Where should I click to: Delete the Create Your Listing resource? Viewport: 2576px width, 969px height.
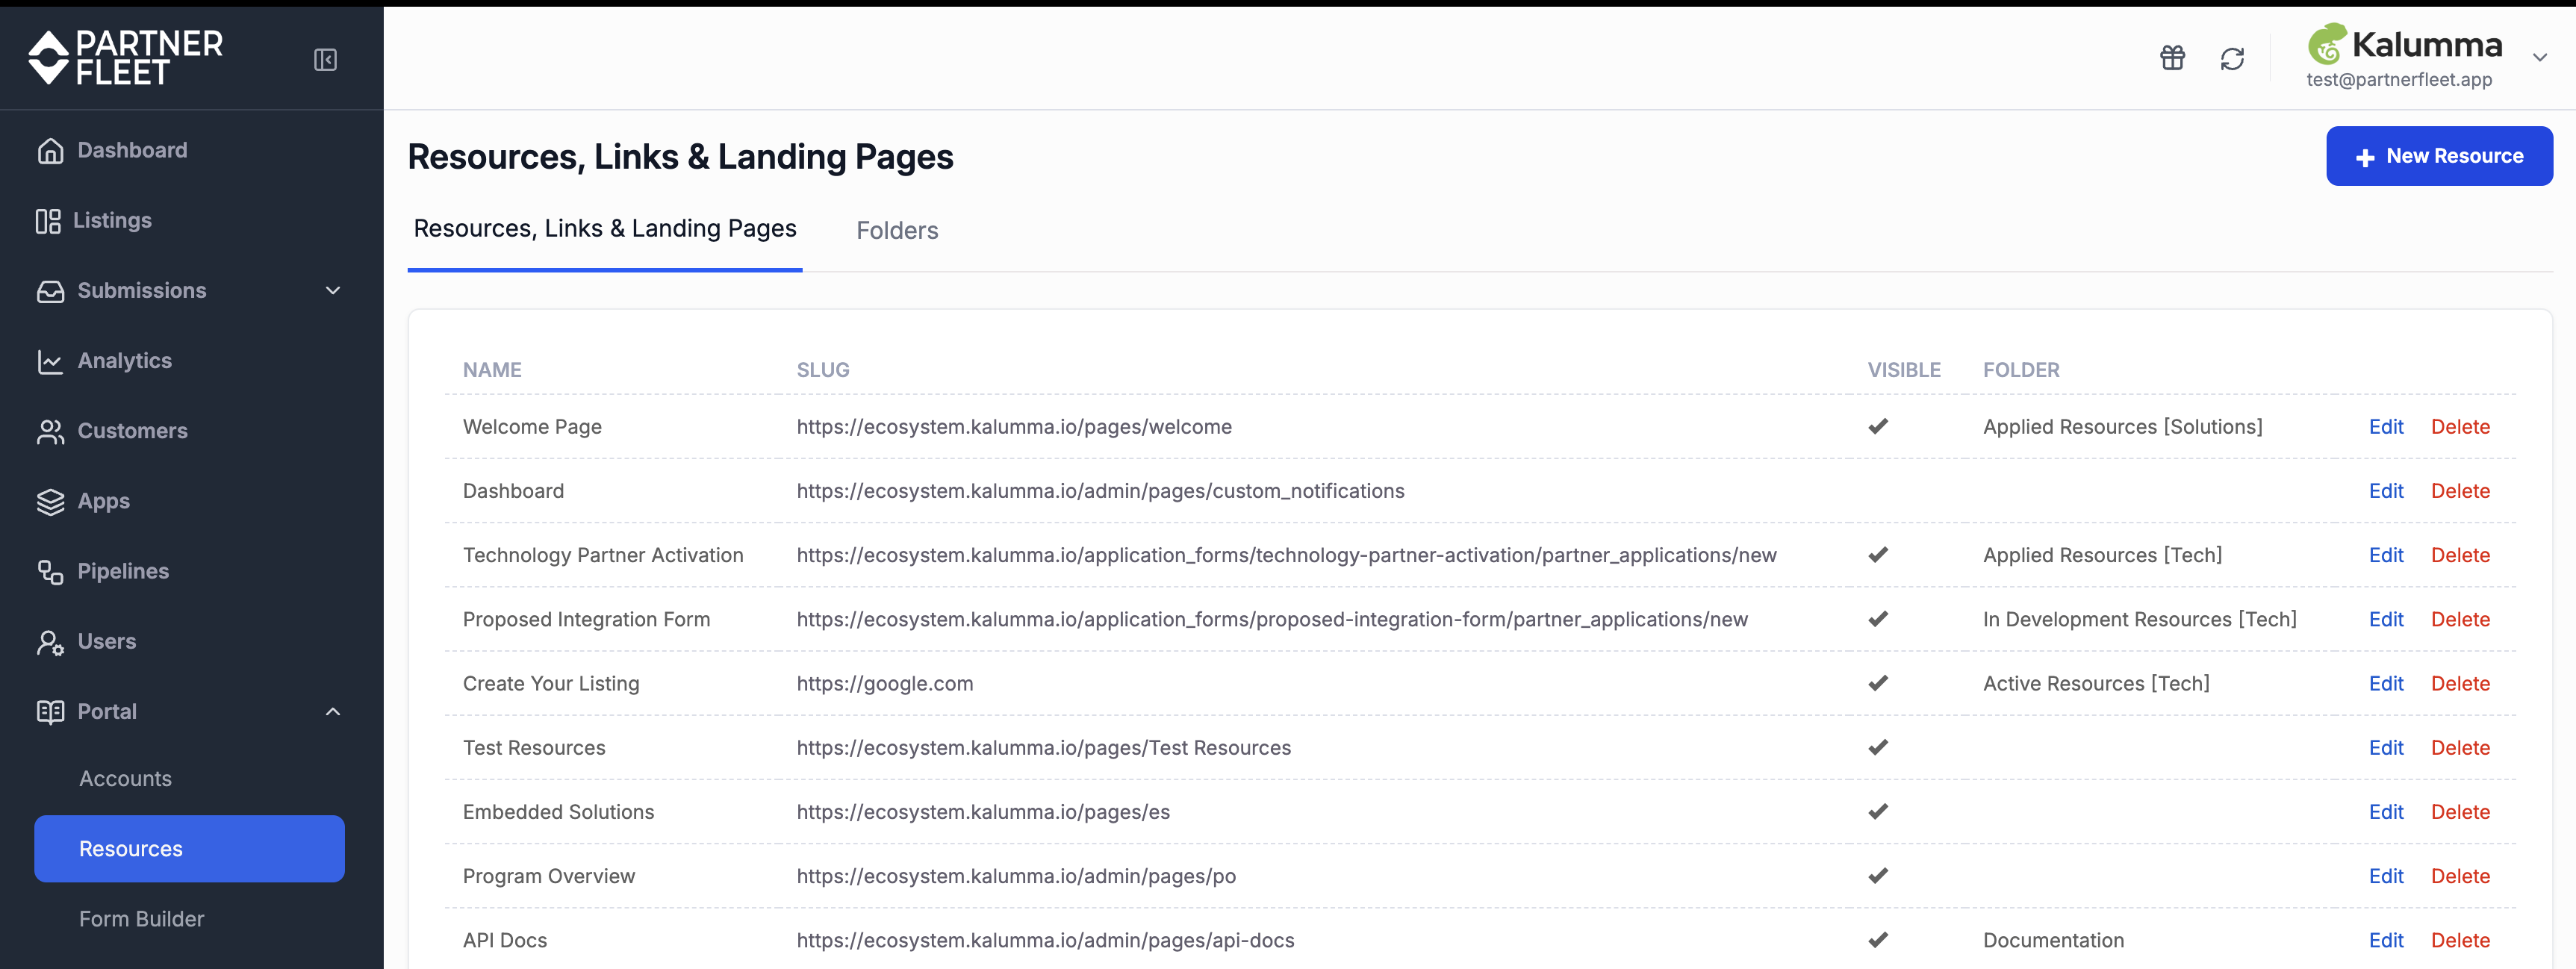point(2460,684)
